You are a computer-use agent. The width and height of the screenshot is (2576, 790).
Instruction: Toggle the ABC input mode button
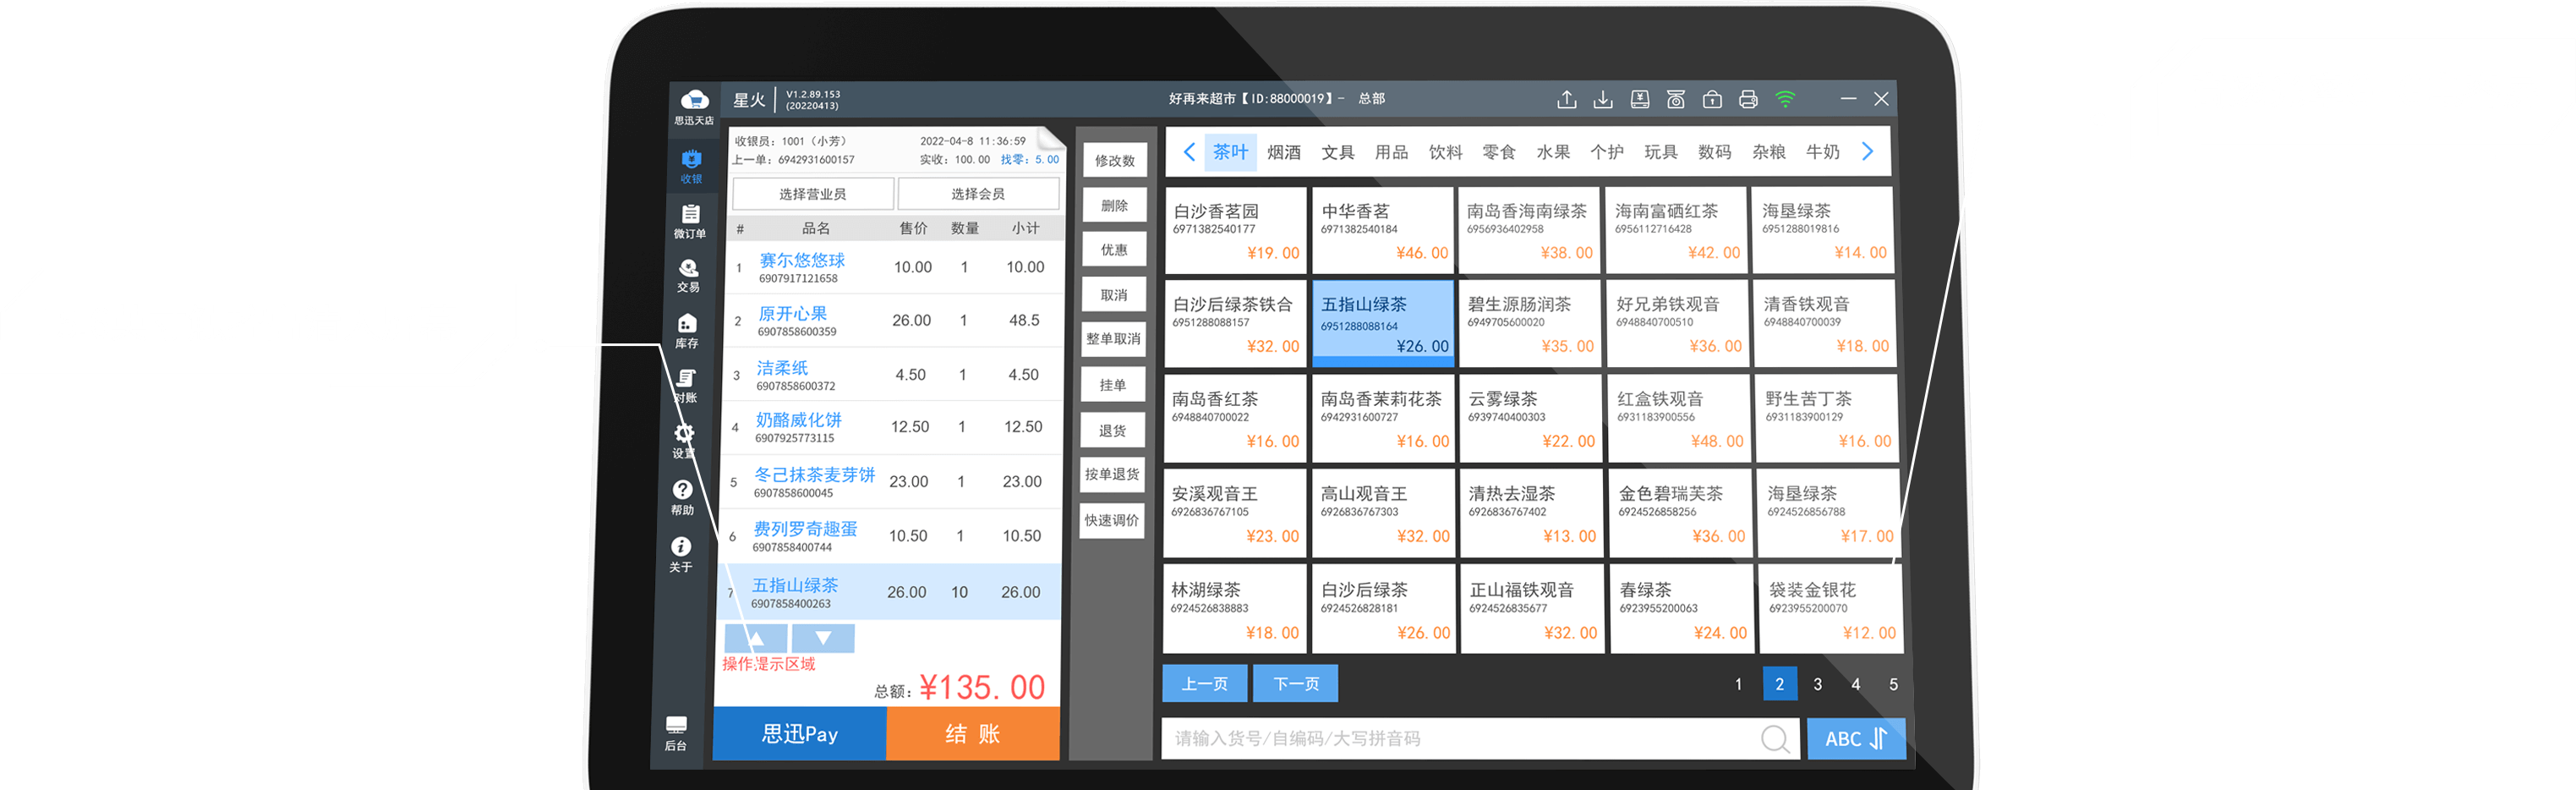click(1855, 739)
